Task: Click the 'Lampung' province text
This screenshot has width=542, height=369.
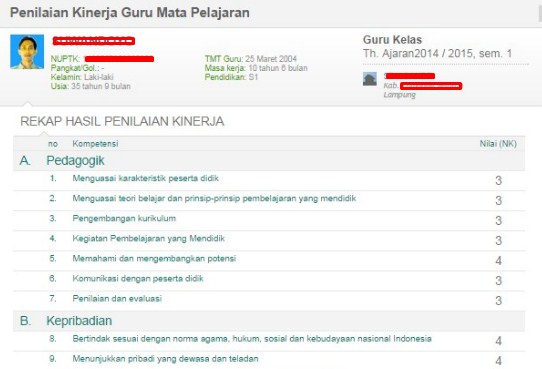Action: tap(400, 95)
